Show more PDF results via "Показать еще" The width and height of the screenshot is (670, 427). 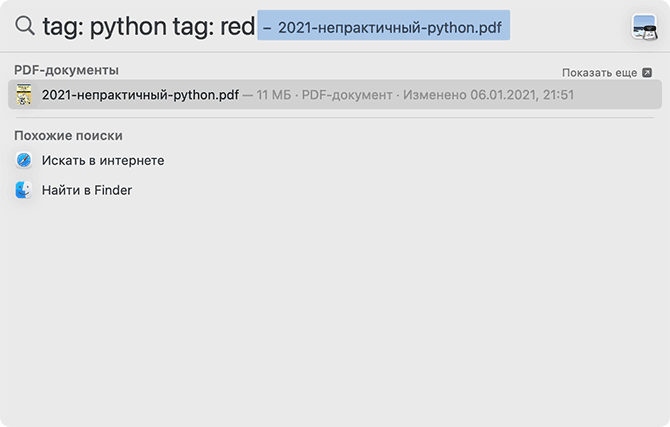[600, 73]
